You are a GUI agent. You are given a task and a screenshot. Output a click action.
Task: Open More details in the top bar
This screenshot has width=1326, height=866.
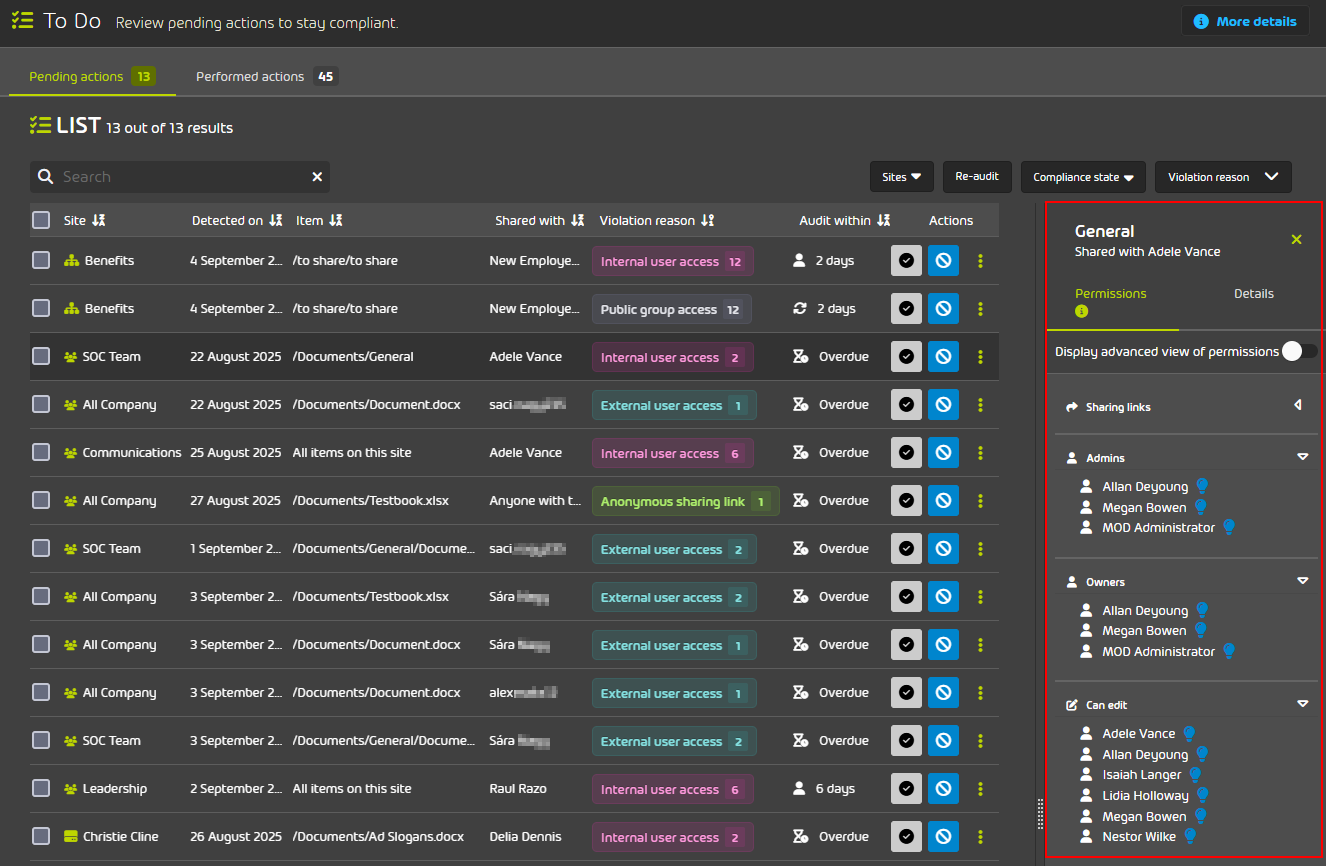1245,20
